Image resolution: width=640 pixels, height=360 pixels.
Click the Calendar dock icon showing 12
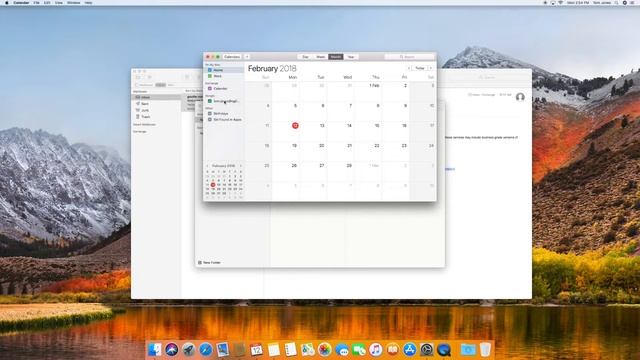pos(257,349)
